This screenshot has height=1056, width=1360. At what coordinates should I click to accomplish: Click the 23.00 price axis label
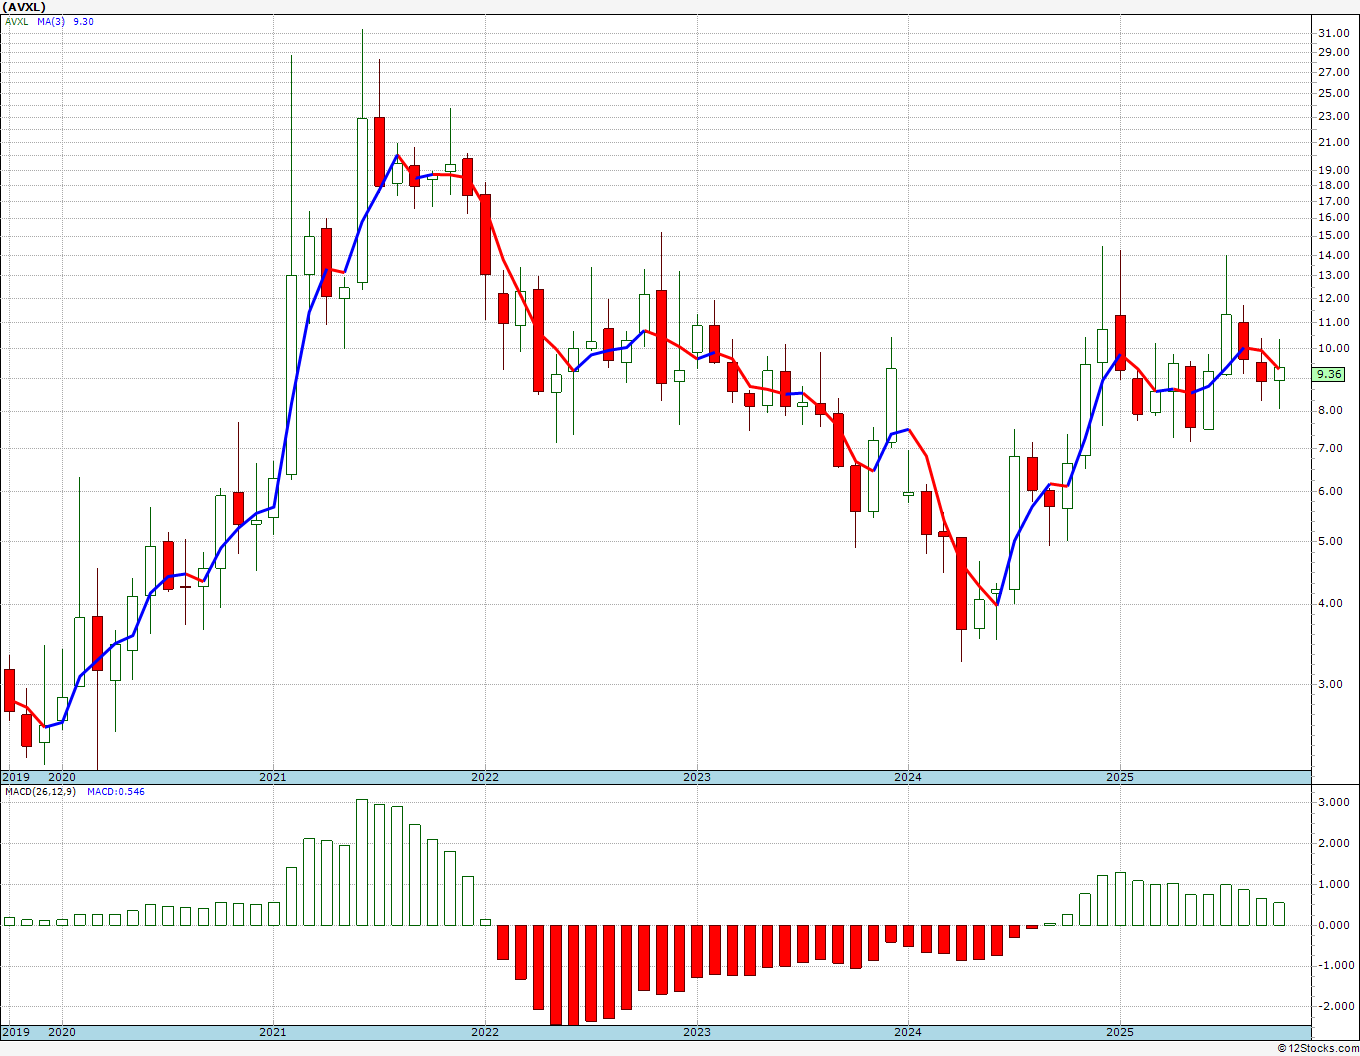[x=1334, y=116]
